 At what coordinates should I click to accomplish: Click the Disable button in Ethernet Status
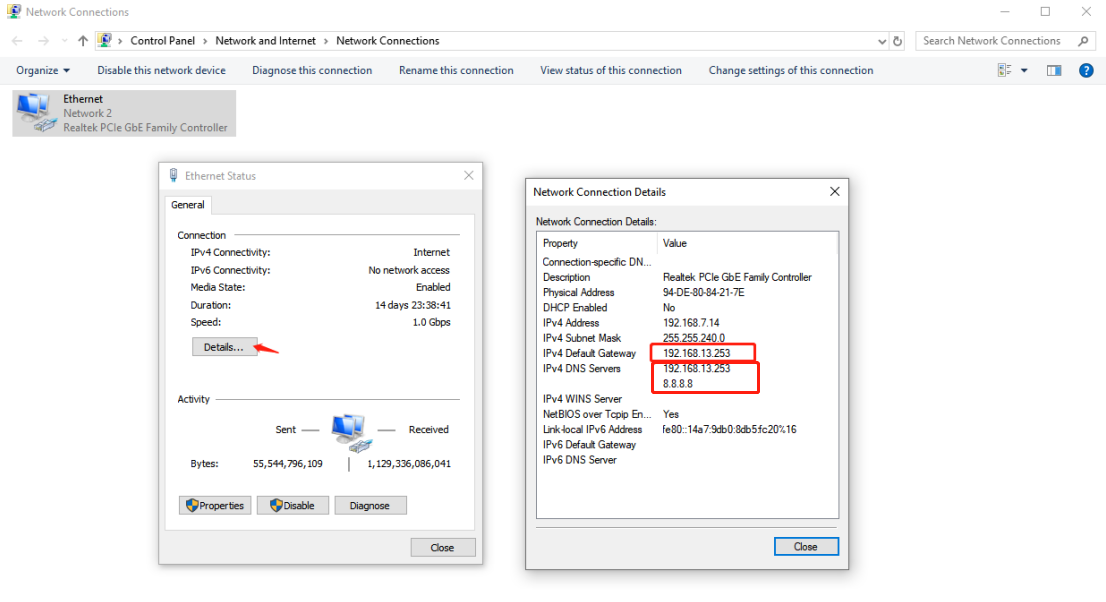click(x=293, y=505)
